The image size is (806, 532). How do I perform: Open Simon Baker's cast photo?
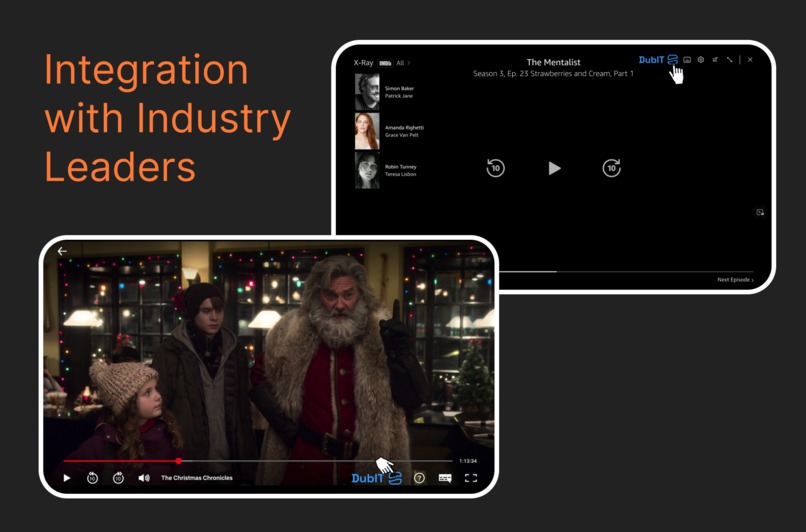(367, 92)
